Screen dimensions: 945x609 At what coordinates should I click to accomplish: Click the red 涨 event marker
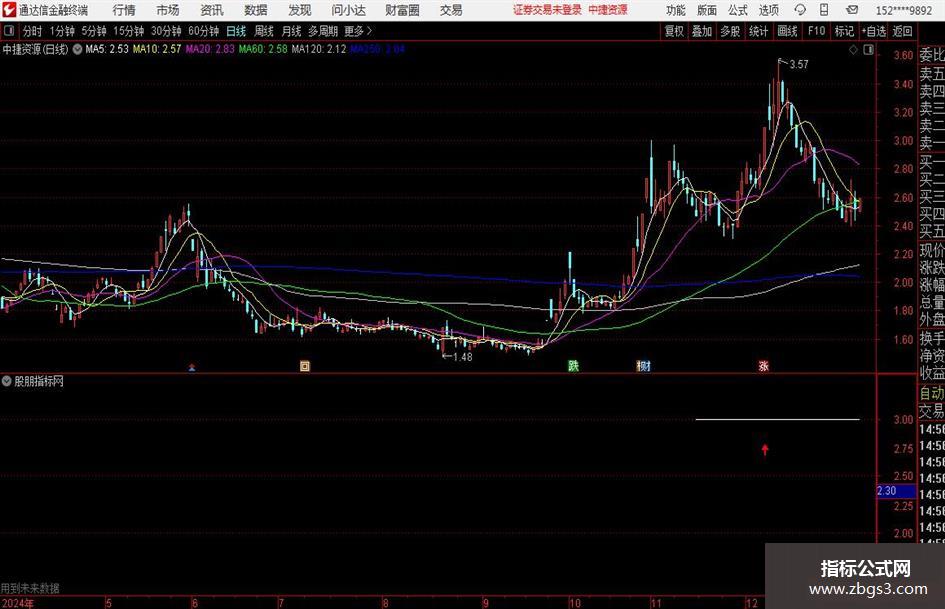coord(764,365)
